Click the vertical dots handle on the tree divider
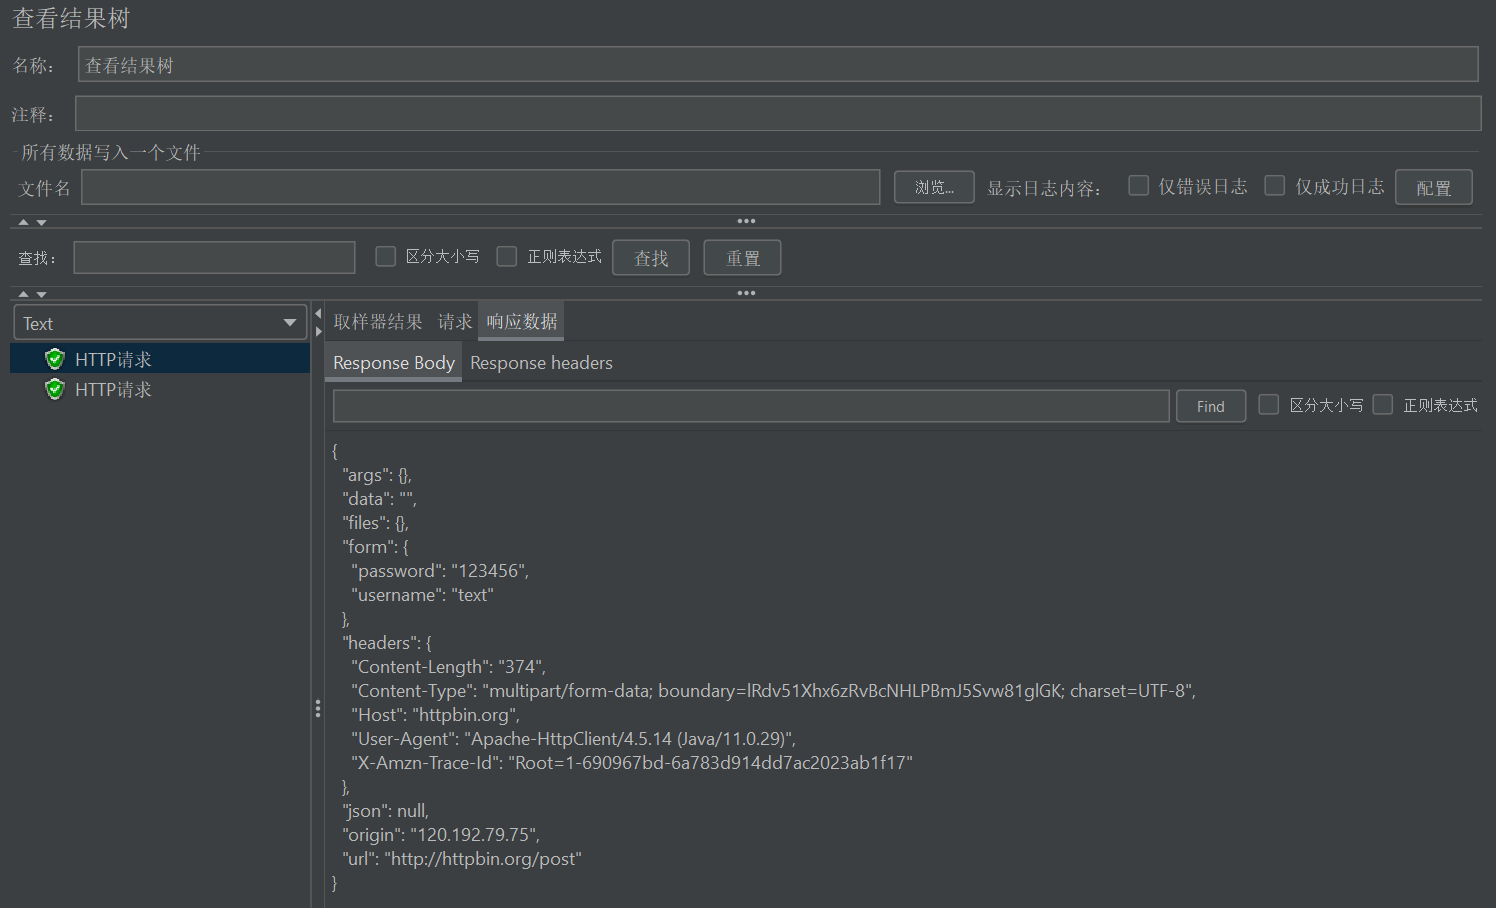Screen dimensions: 1496x908 point(318,709)
